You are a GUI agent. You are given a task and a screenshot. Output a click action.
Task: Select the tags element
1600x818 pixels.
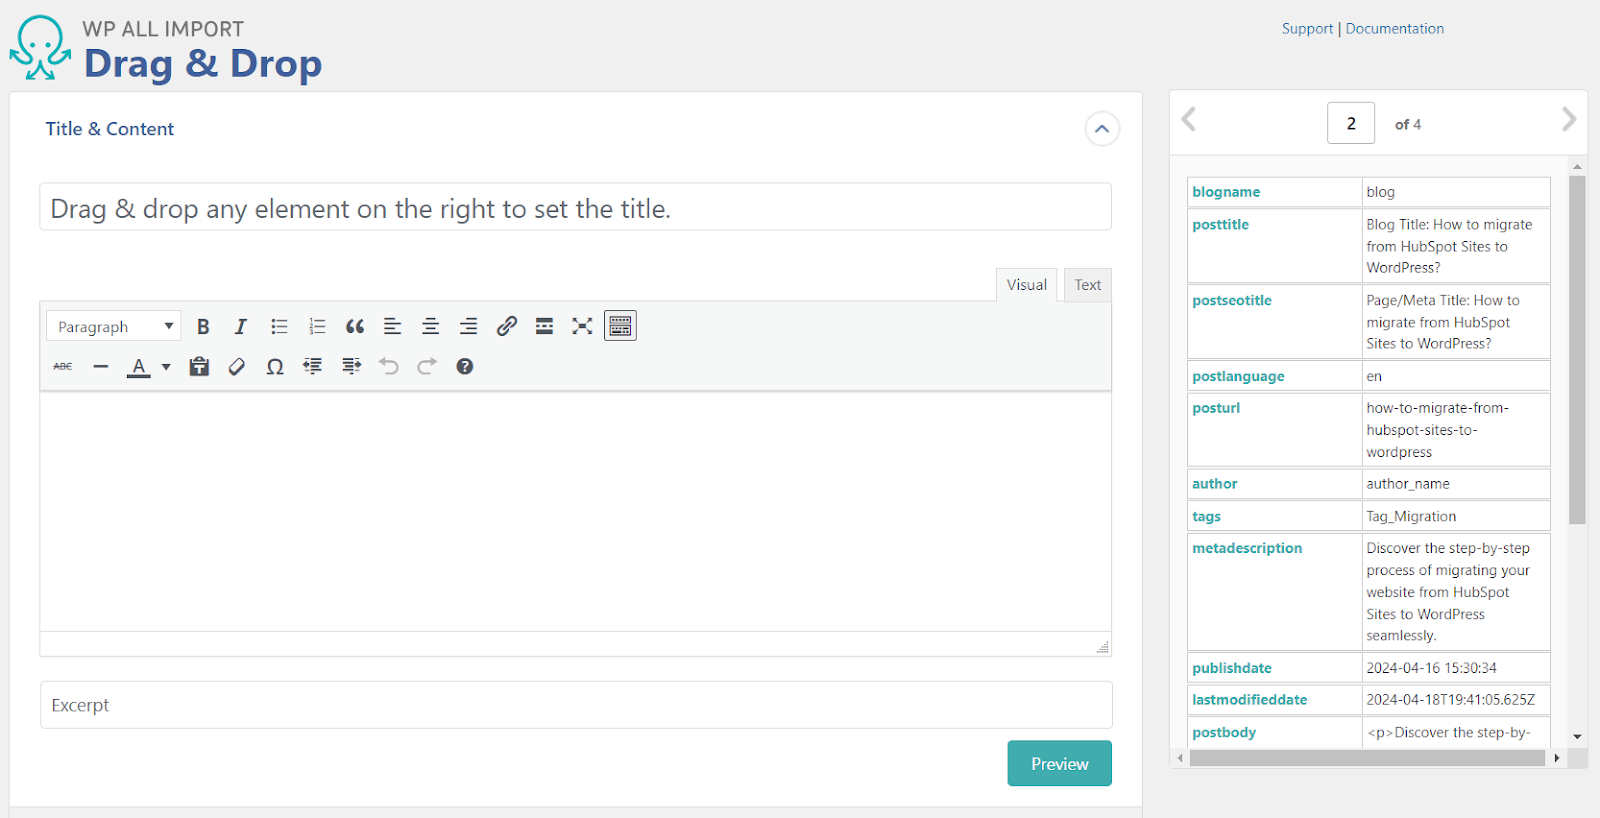(x=1206, y=517)
